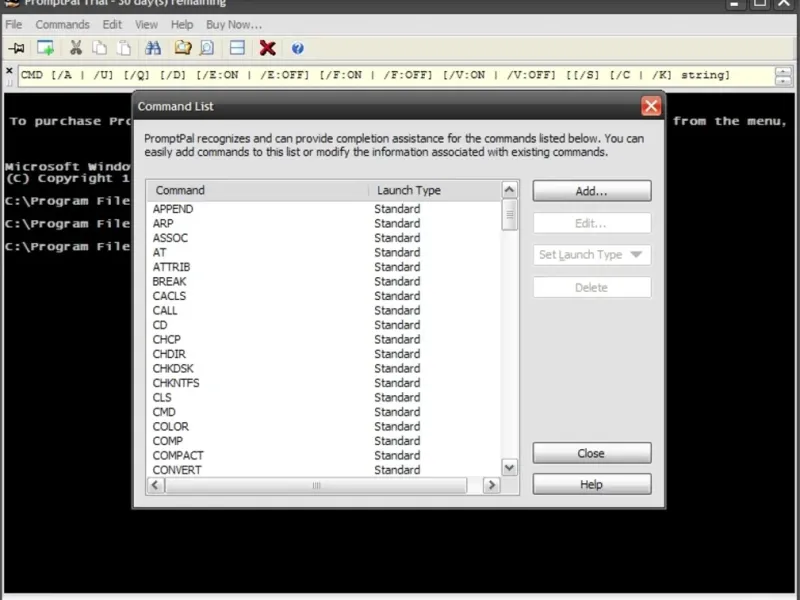
Task: Select the CHKDSK command row
Action: click(324, 368)
